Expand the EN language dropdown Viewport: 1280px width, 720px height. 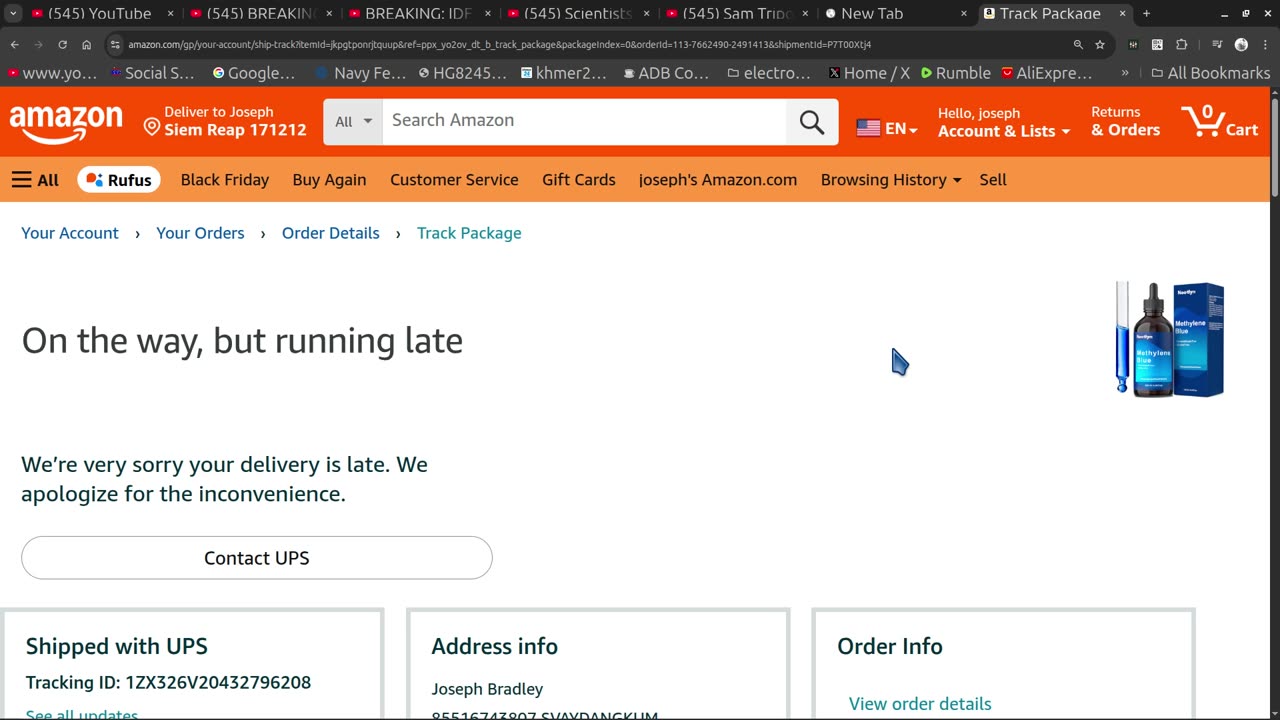[900, 129]
